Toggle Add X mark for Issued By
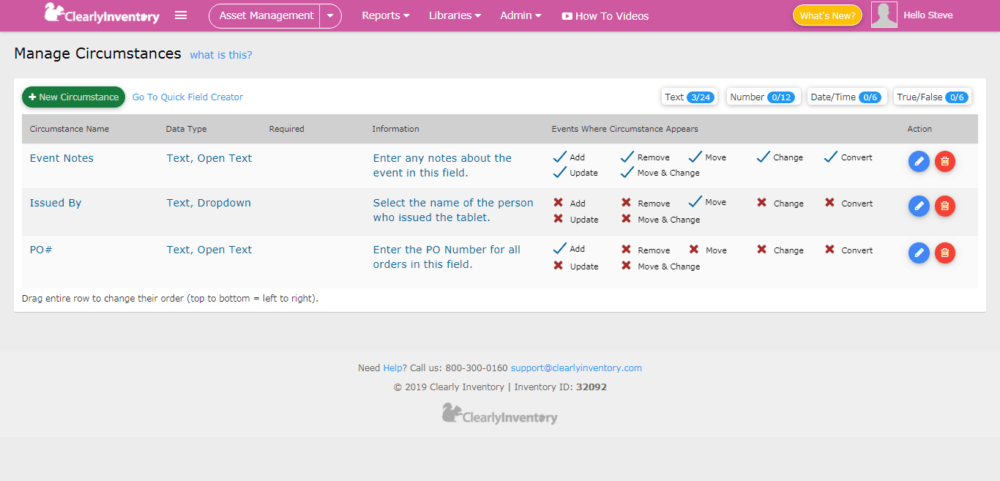 coord(559,203)
